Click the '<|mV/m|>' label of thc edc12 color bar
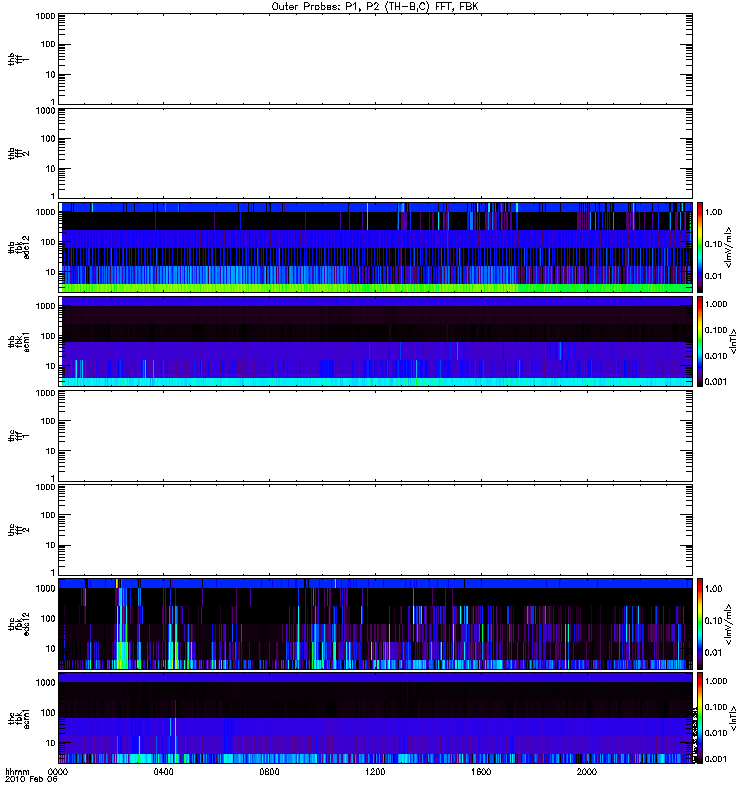The image size is (750, 800). coord(729,624)
